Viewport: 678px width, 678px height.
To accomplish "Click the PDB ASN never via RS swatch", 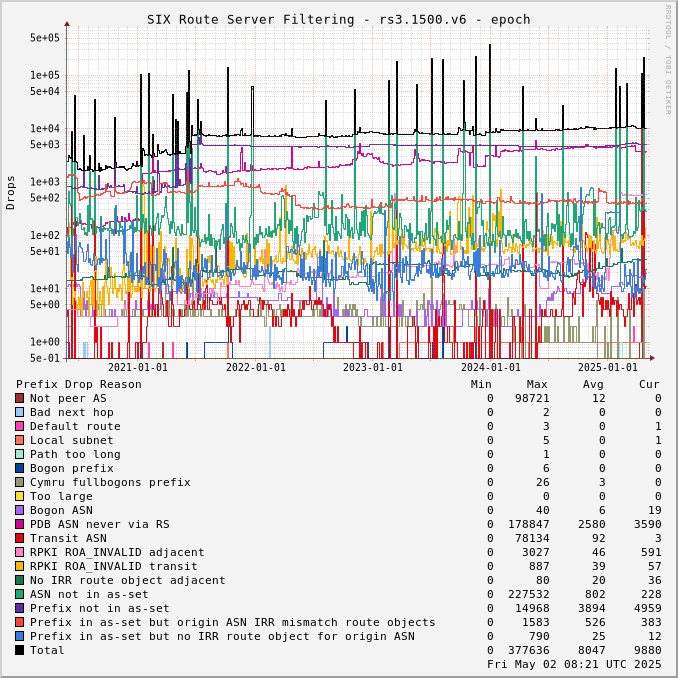I will [x=19, y=524].
